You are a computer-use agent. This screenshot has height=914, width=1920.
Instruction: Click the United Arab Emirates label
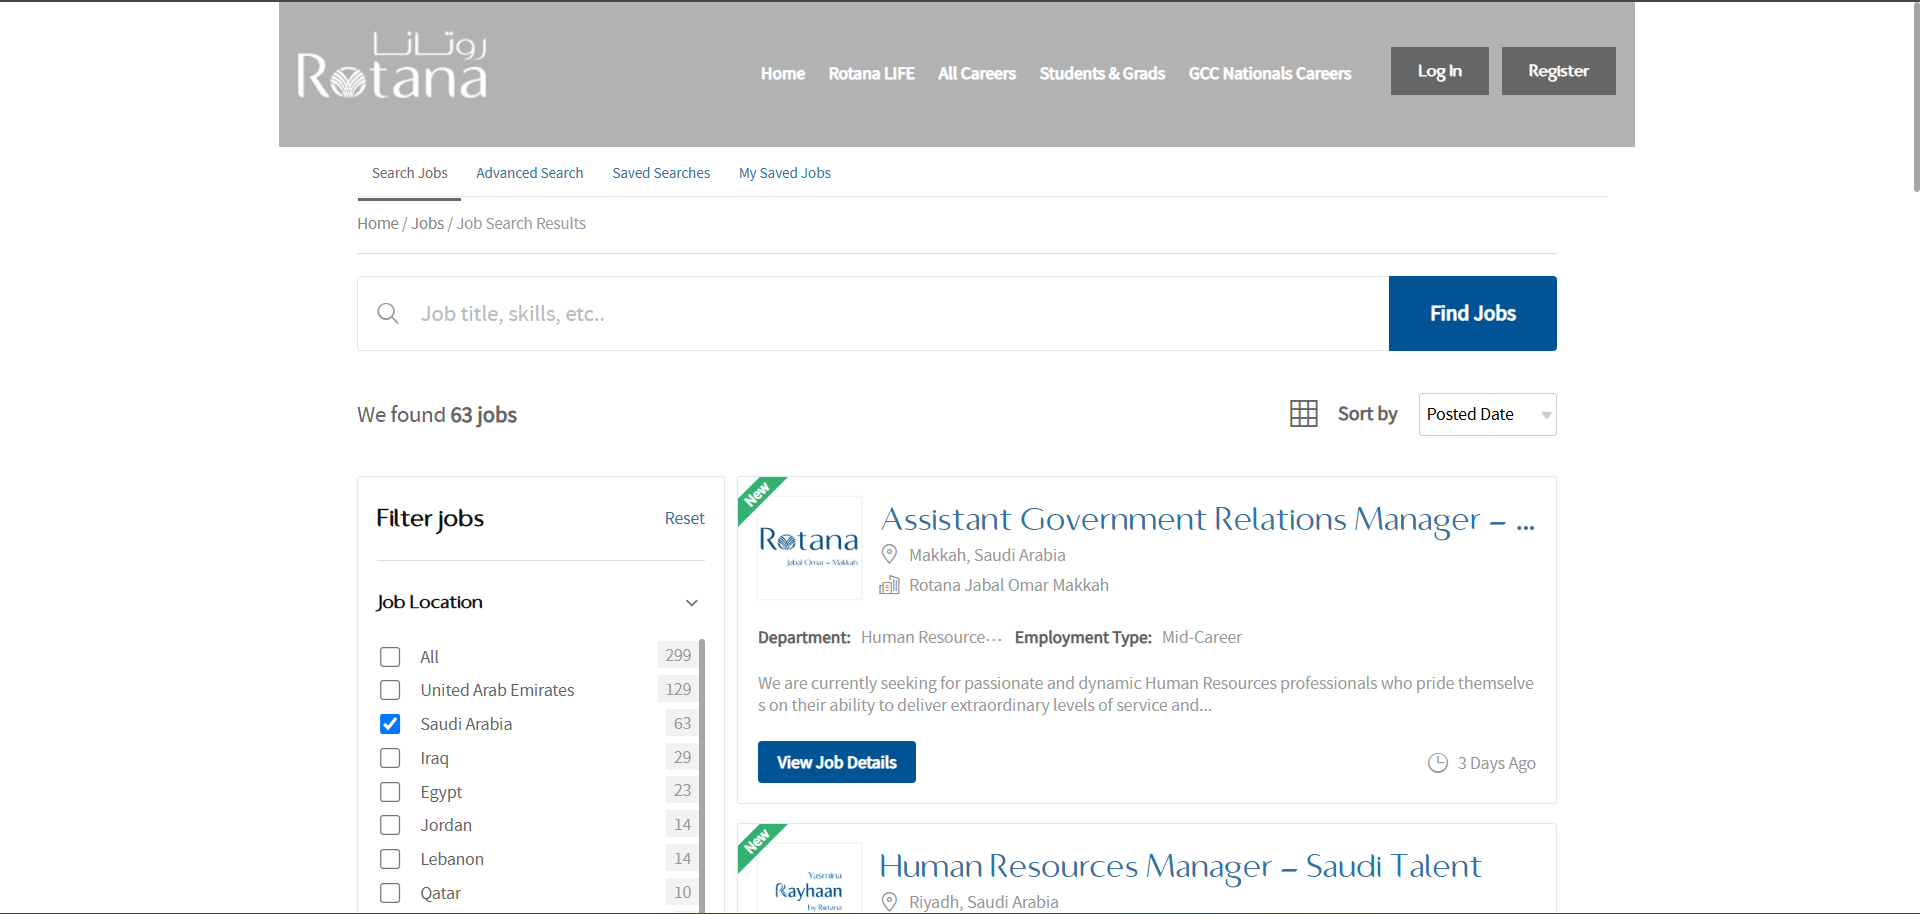pos(497,690)
